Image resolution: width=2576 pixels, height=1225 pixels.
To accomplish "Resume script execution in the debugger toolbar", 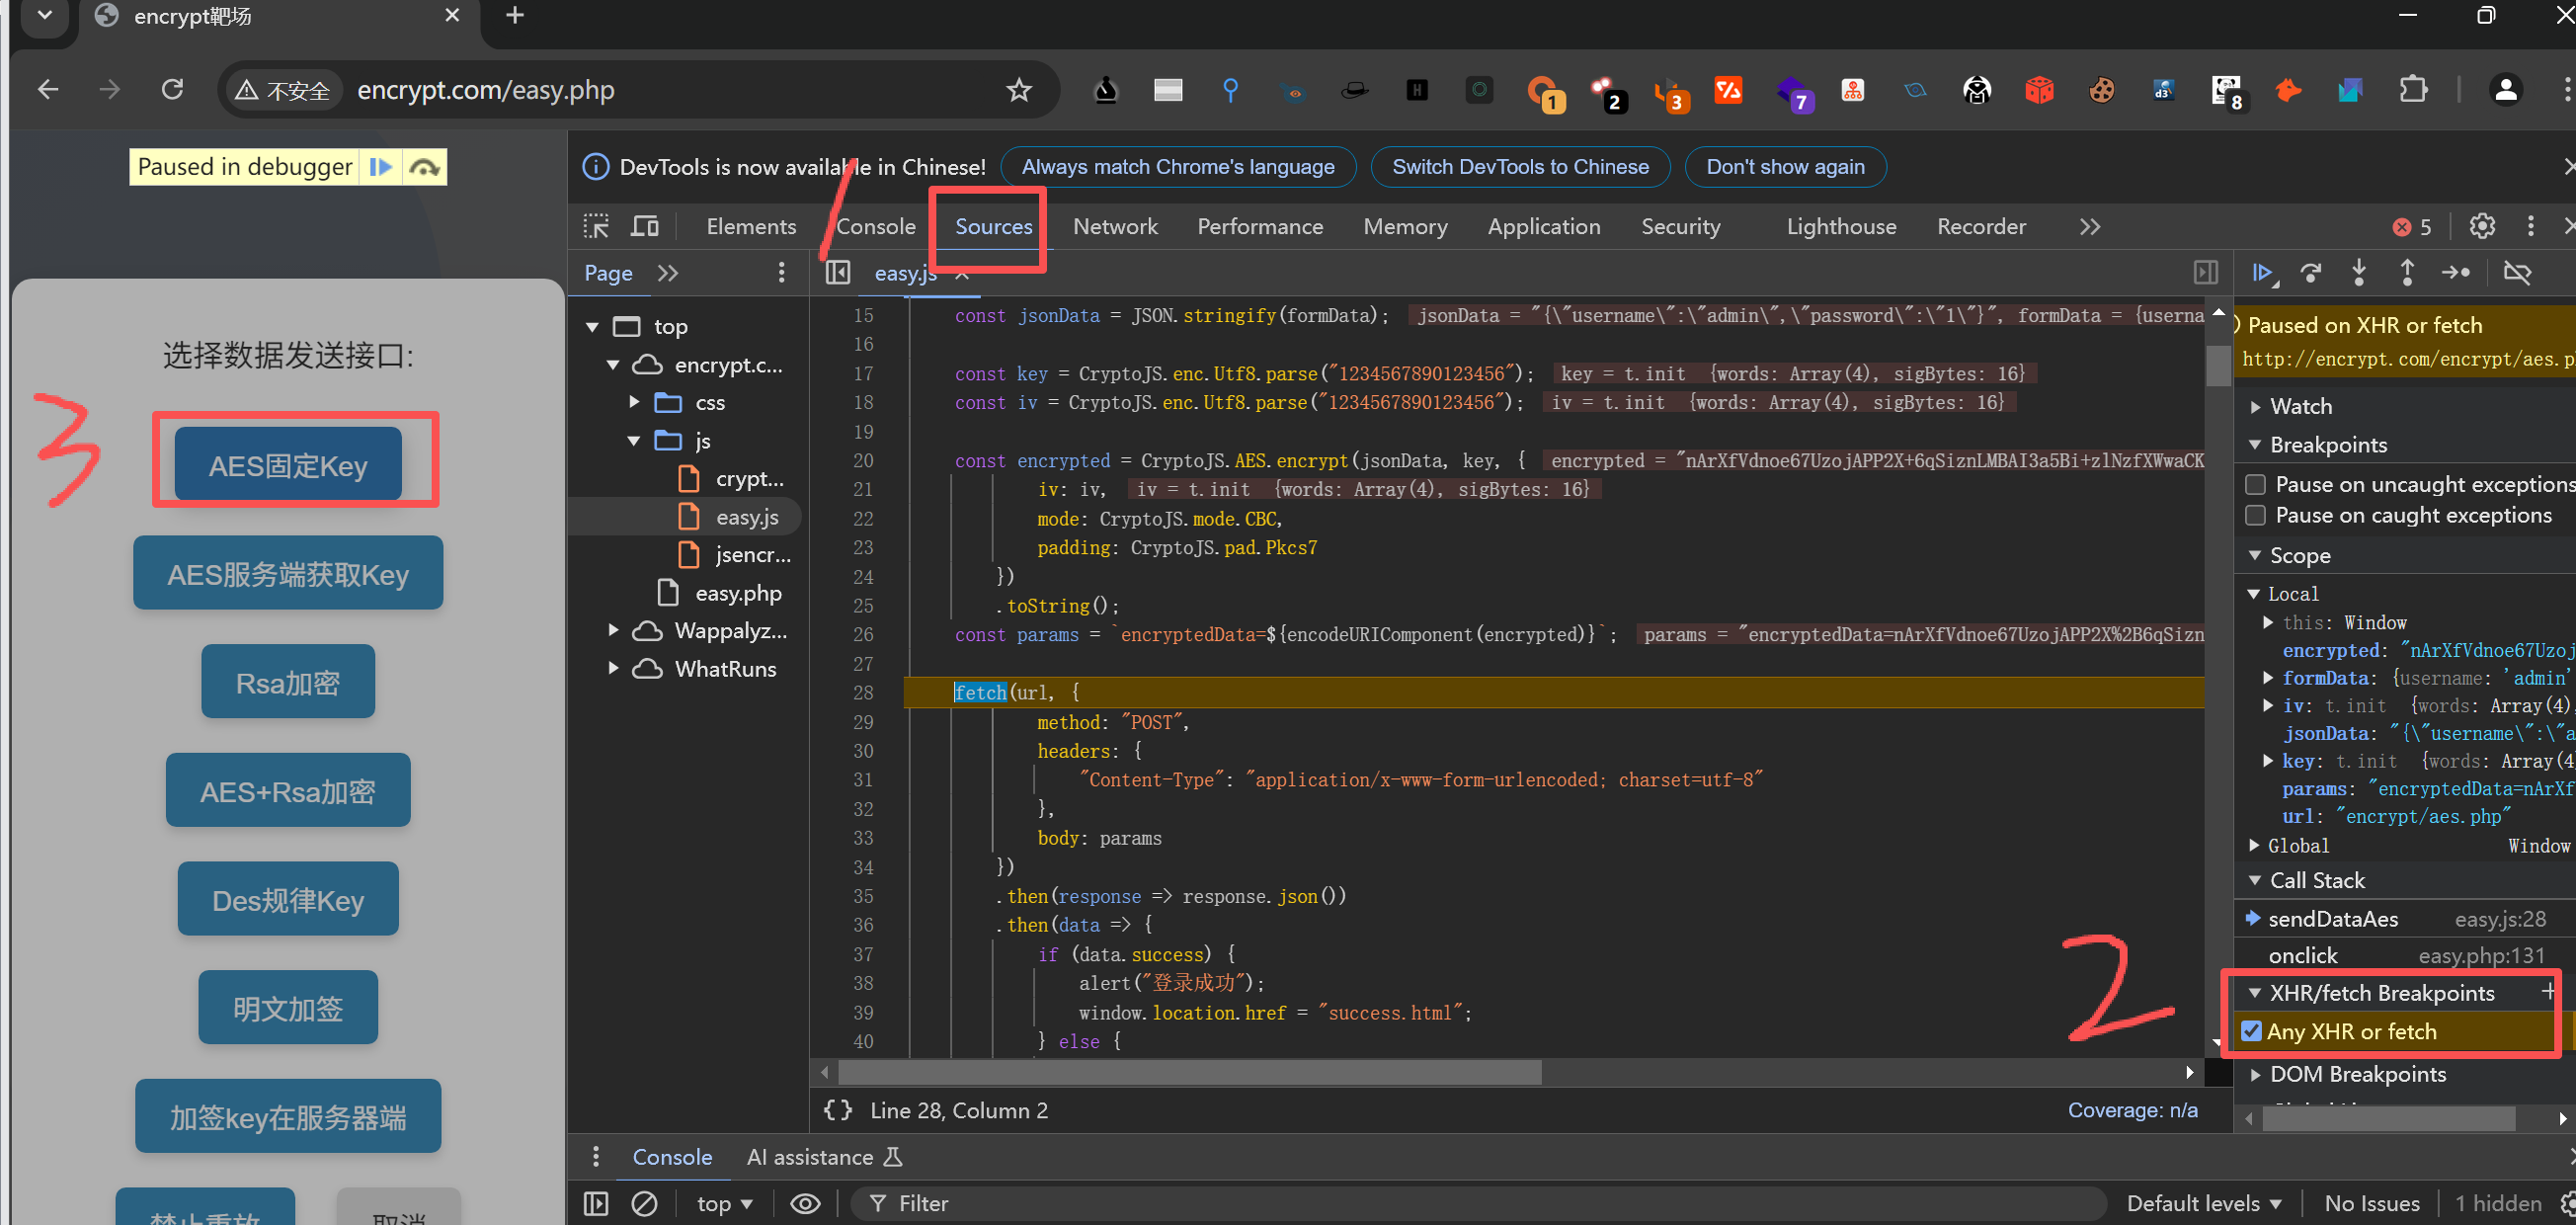I will click(x=2263, y=273).
